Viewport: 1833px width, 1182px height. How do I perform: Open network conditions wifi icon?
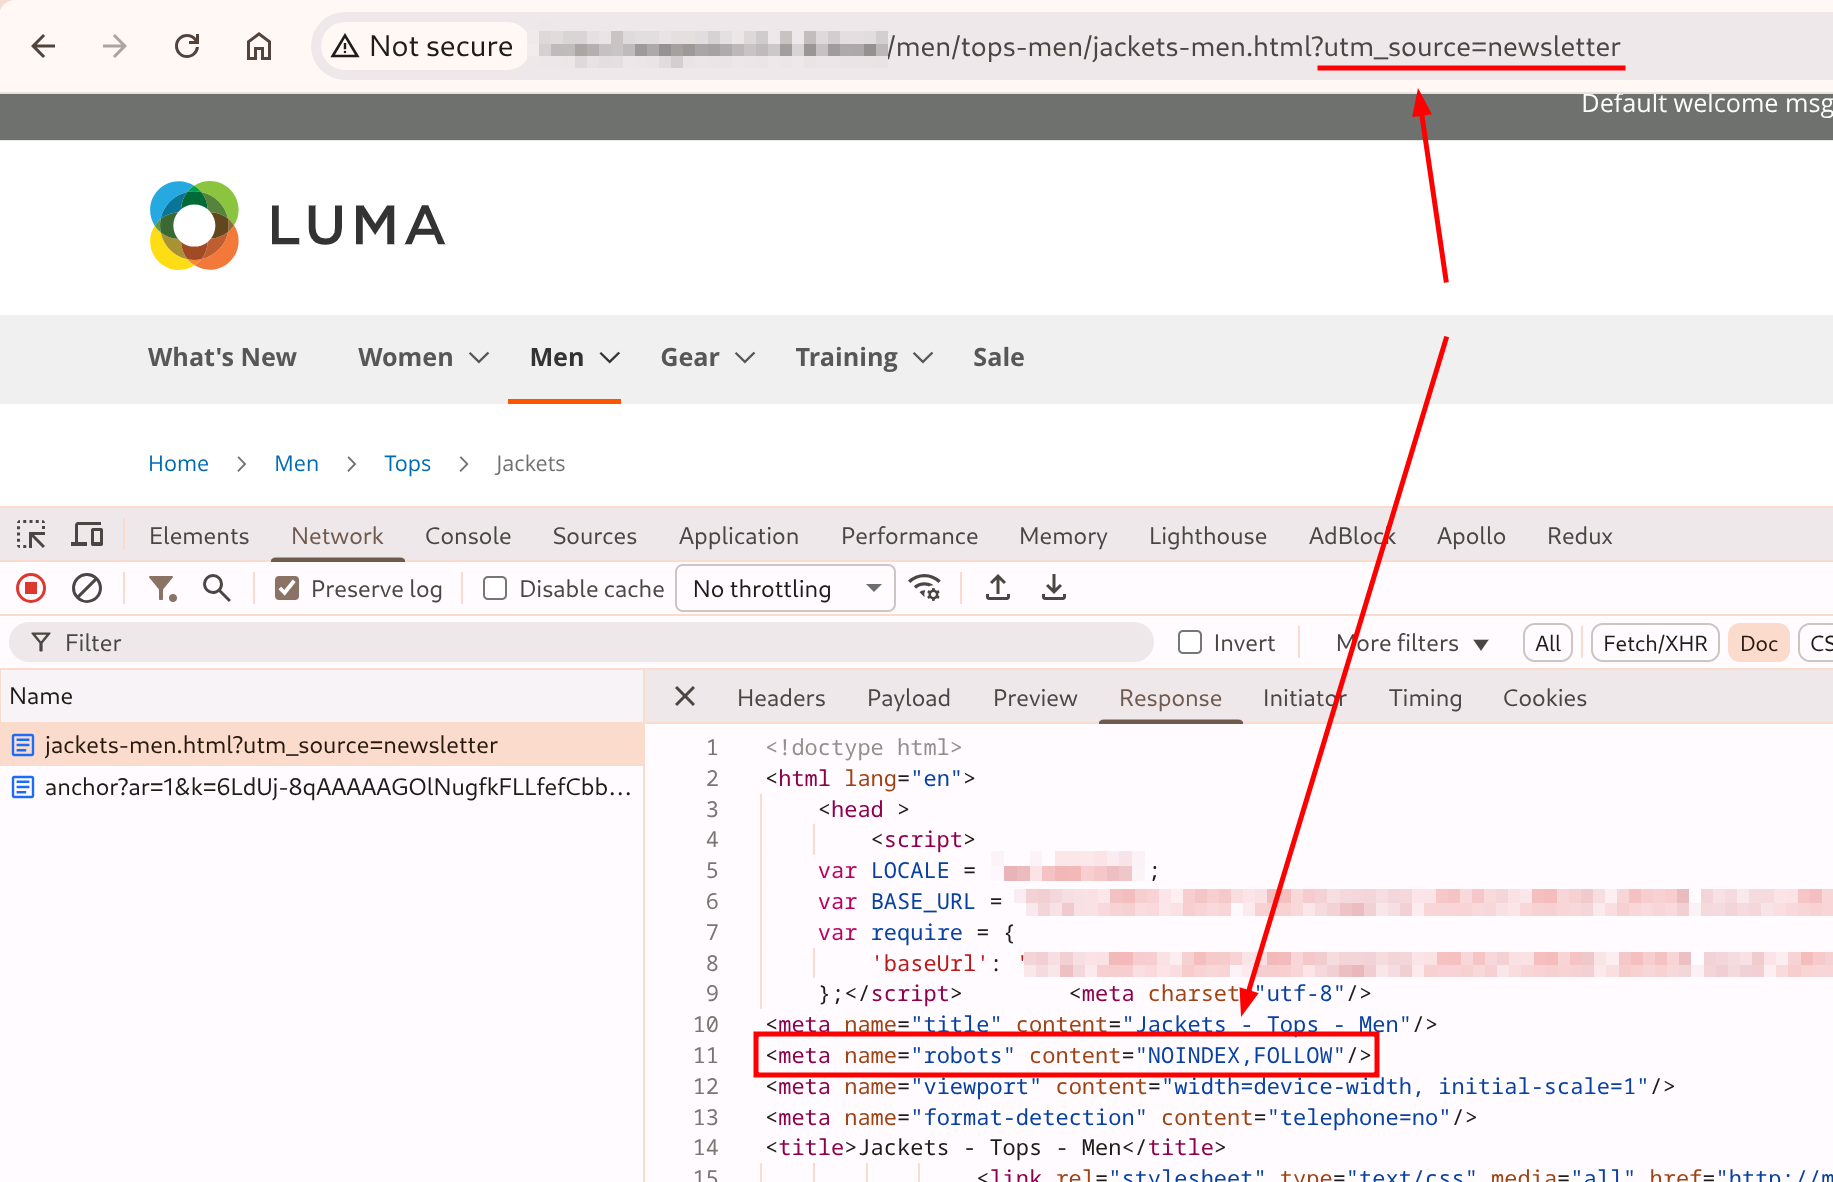925,588
